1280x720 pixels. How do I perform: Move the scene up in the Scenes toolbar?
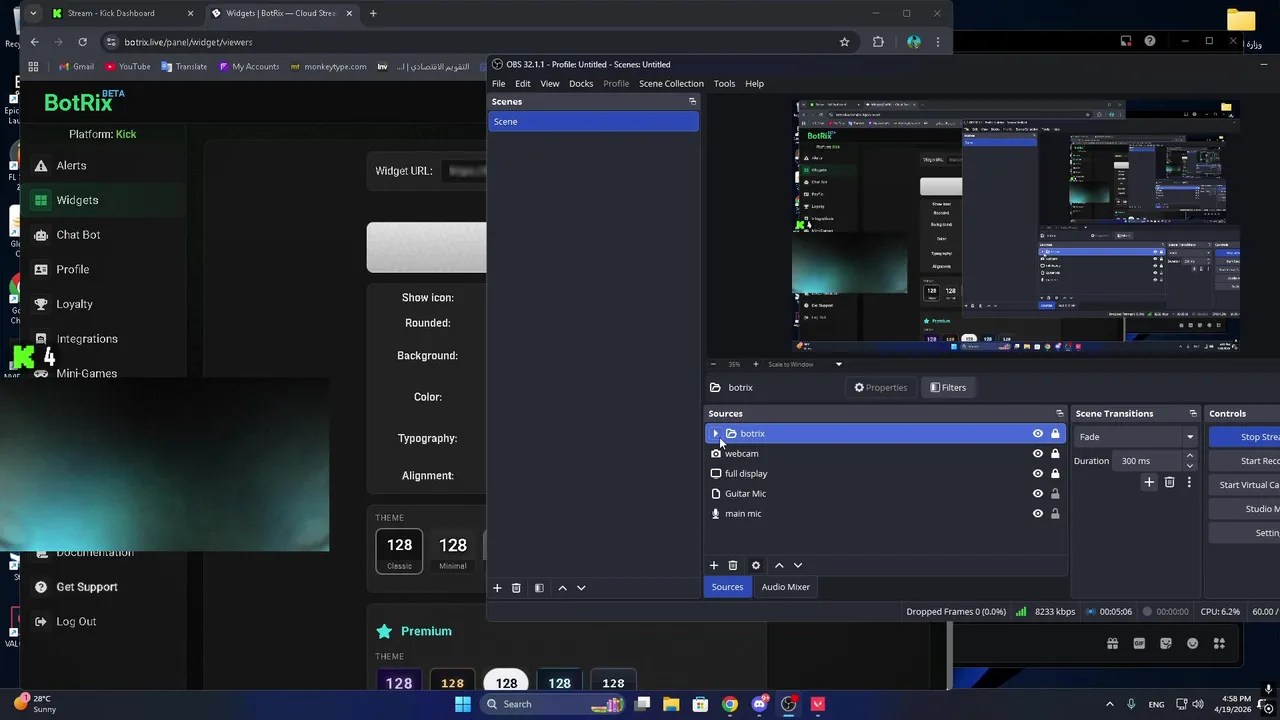pos(562,588)
